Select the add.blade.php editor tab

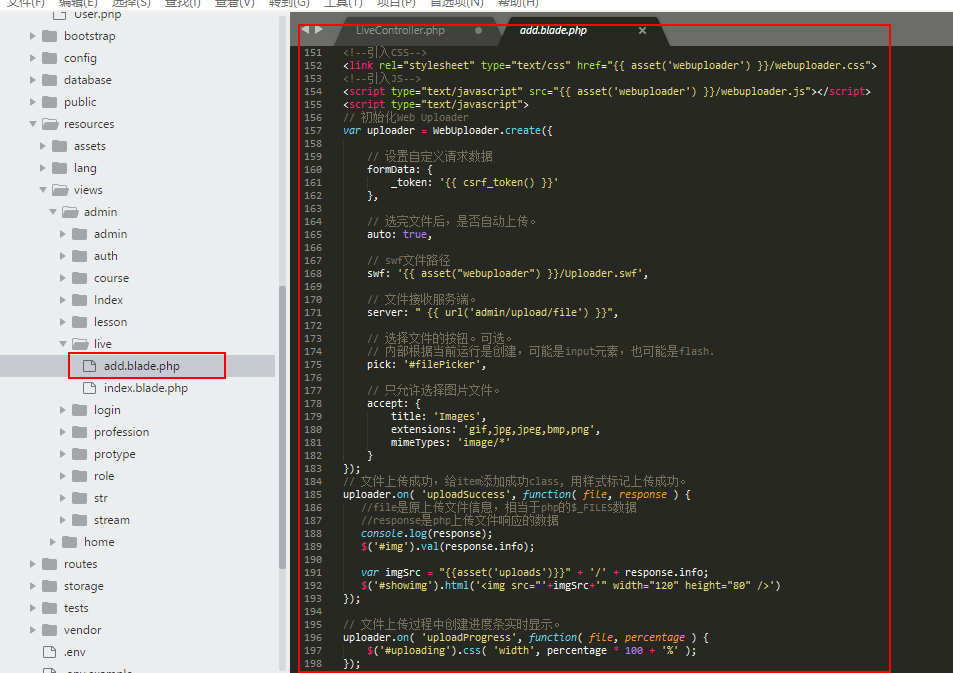pyautogui.click(x=553, y=31)
